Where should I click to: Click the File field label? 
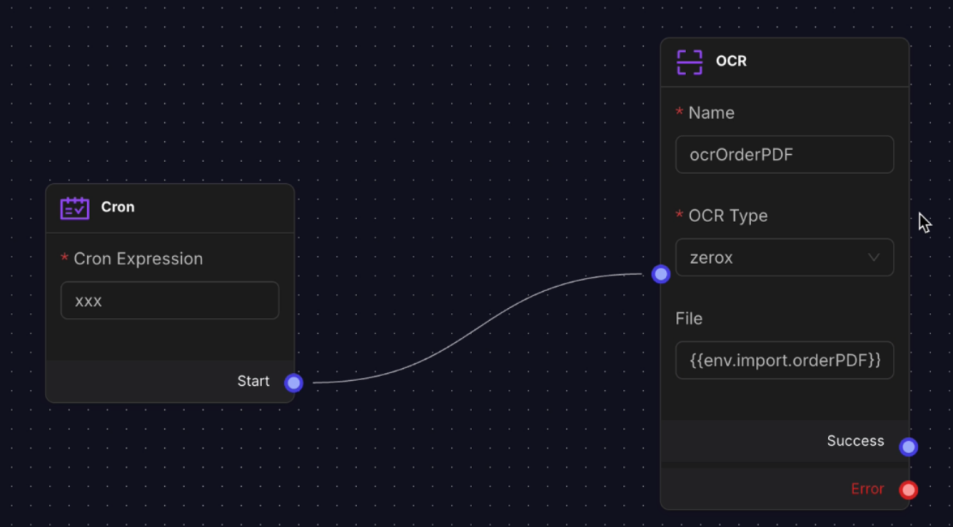689,319
